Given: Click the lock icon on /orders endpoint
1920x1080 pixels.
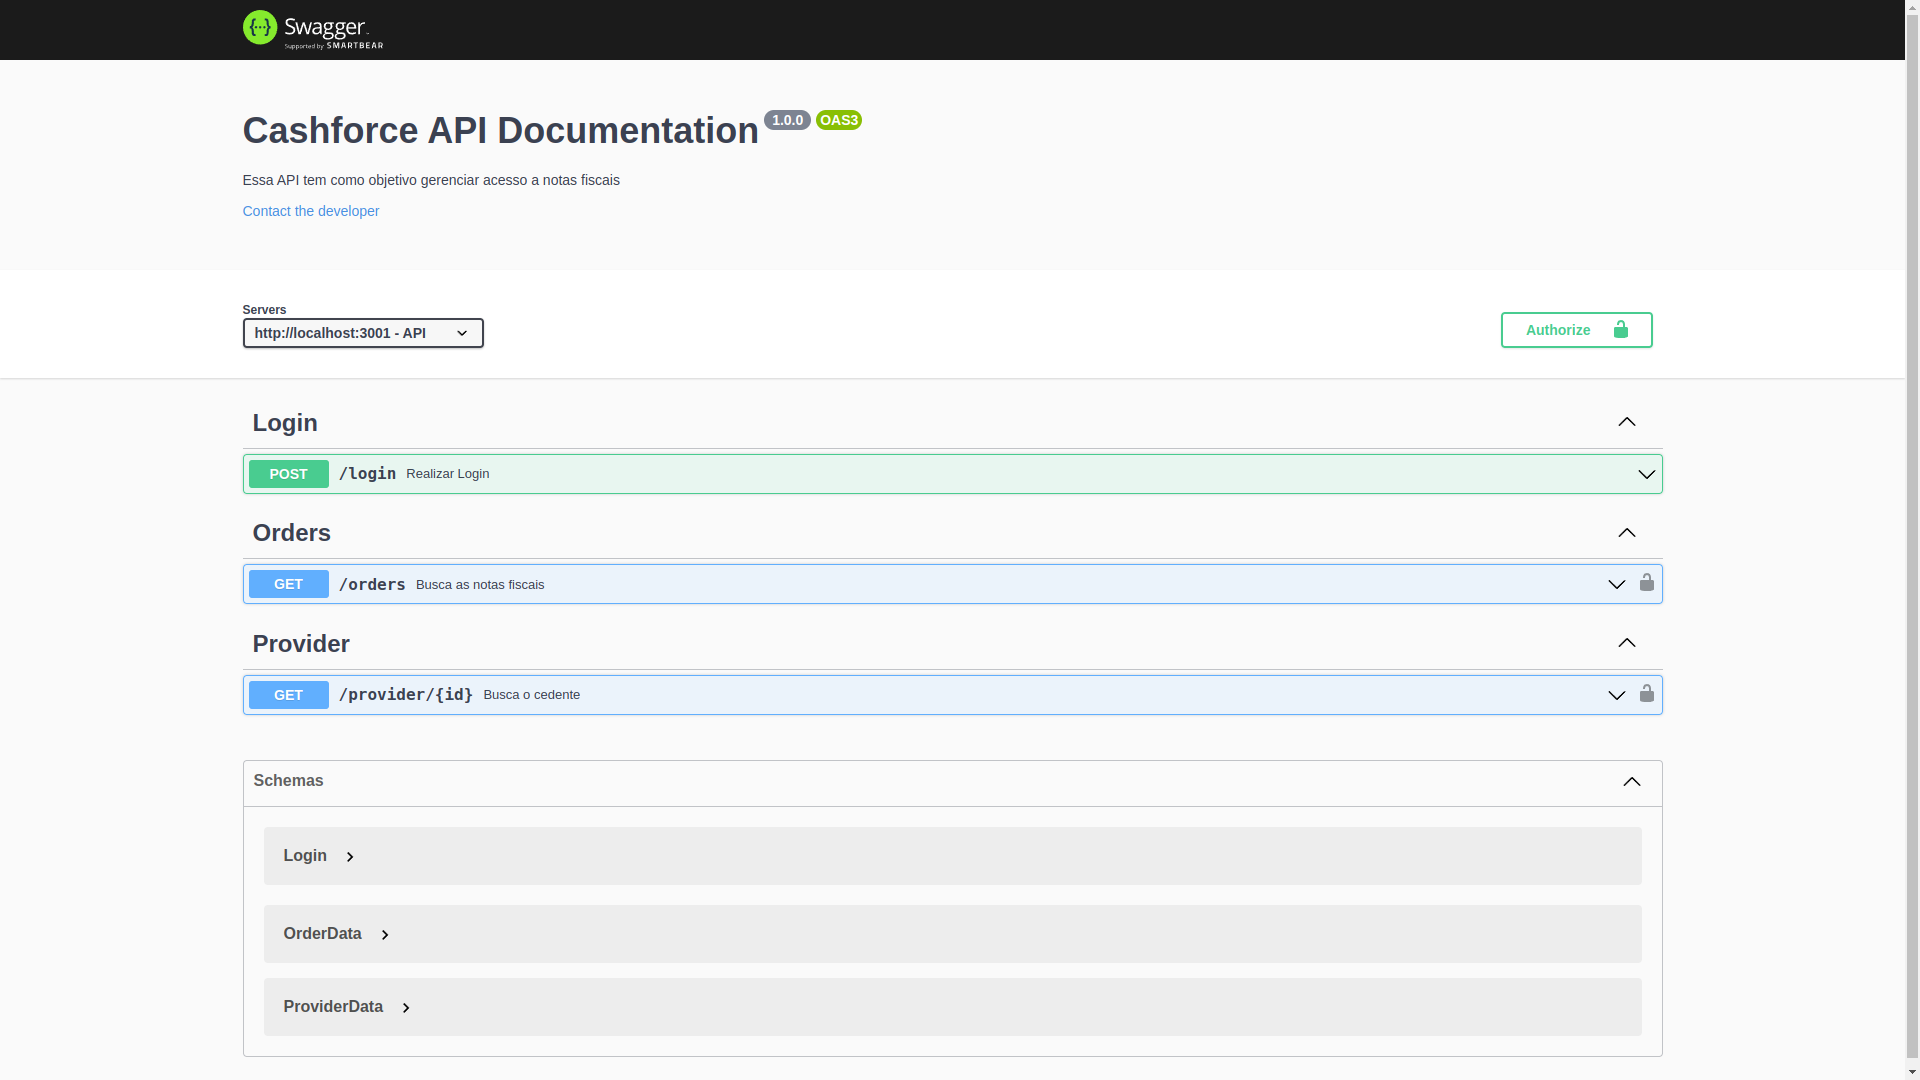Looking at the screenshot, I should [x=1646, y=583].
